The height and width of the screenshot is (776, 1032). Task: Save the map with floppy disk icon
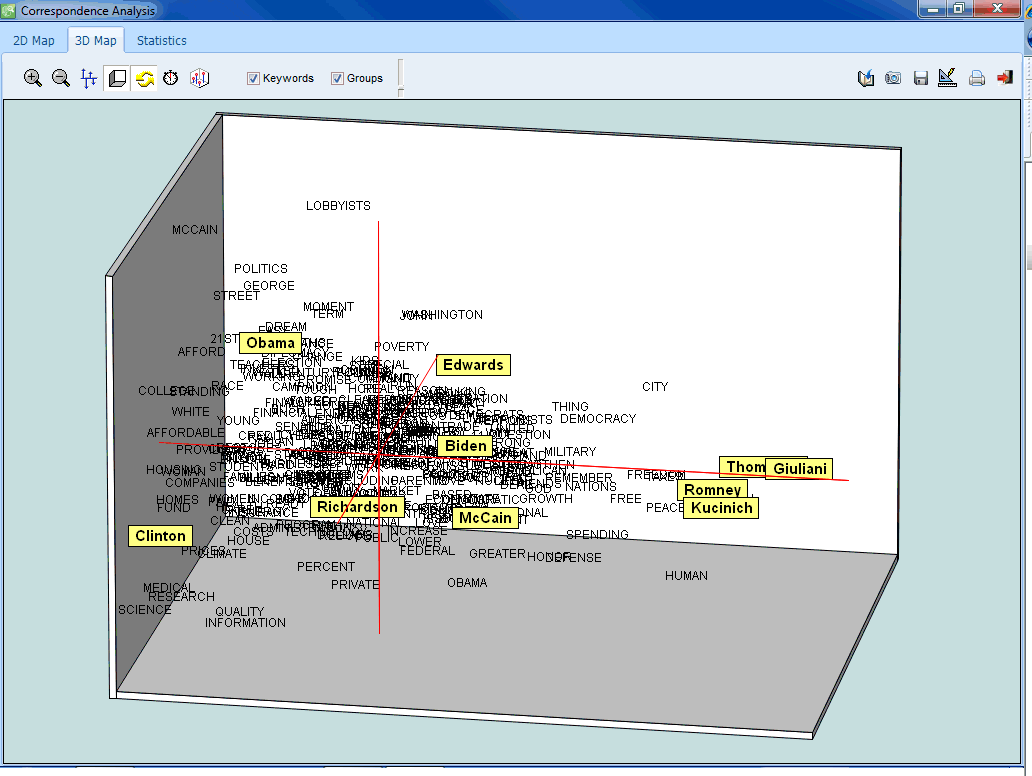pyautogui.click(x=921, y=78)
